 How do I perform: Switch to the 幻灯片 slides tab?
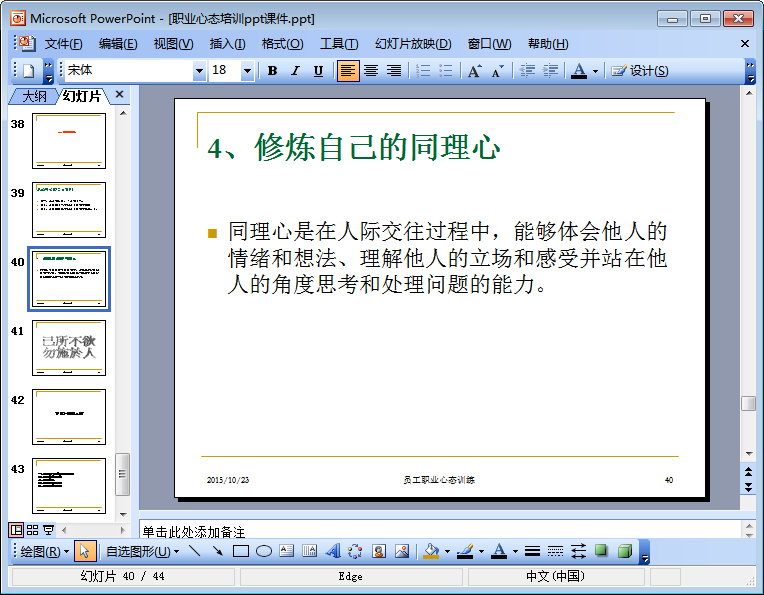click(x=82, y=96)
